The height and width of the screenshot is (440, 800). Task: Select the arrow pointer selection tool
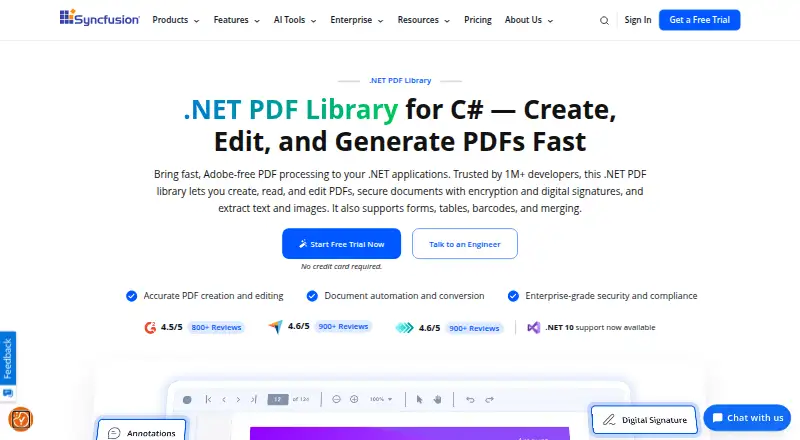tap(419, 399)
